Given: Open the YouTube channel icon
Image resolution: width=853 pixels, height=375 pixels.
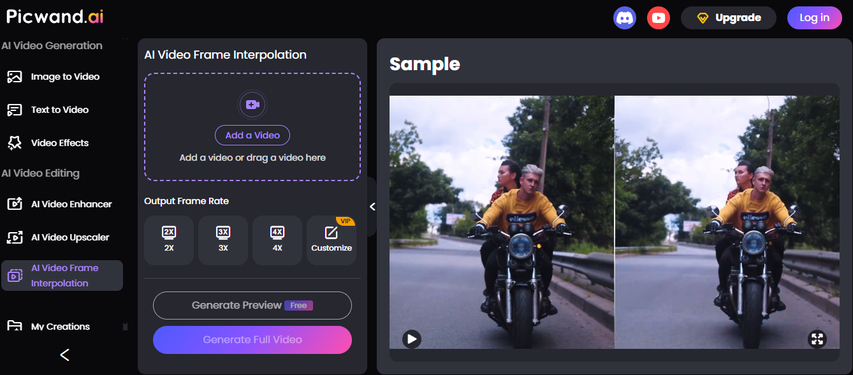Looking at the screenshot, I should pos(658,18).
